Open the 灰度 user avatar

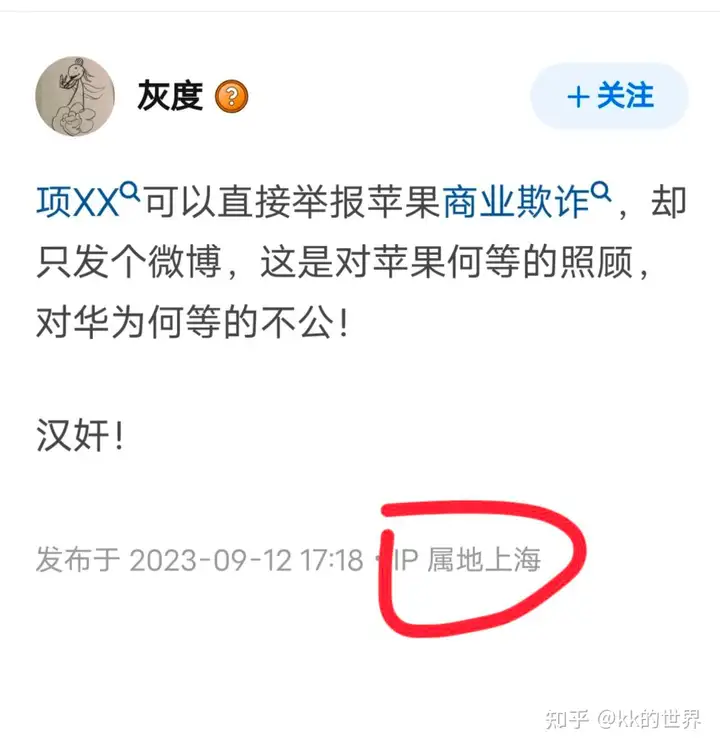[x=75, y=96]
